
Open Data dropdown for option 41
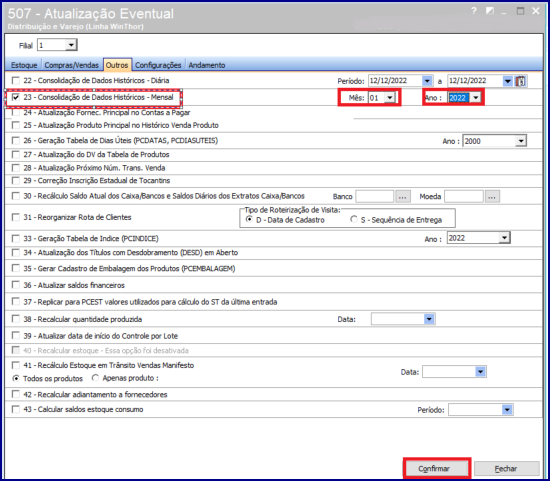(x=480, y=372)
